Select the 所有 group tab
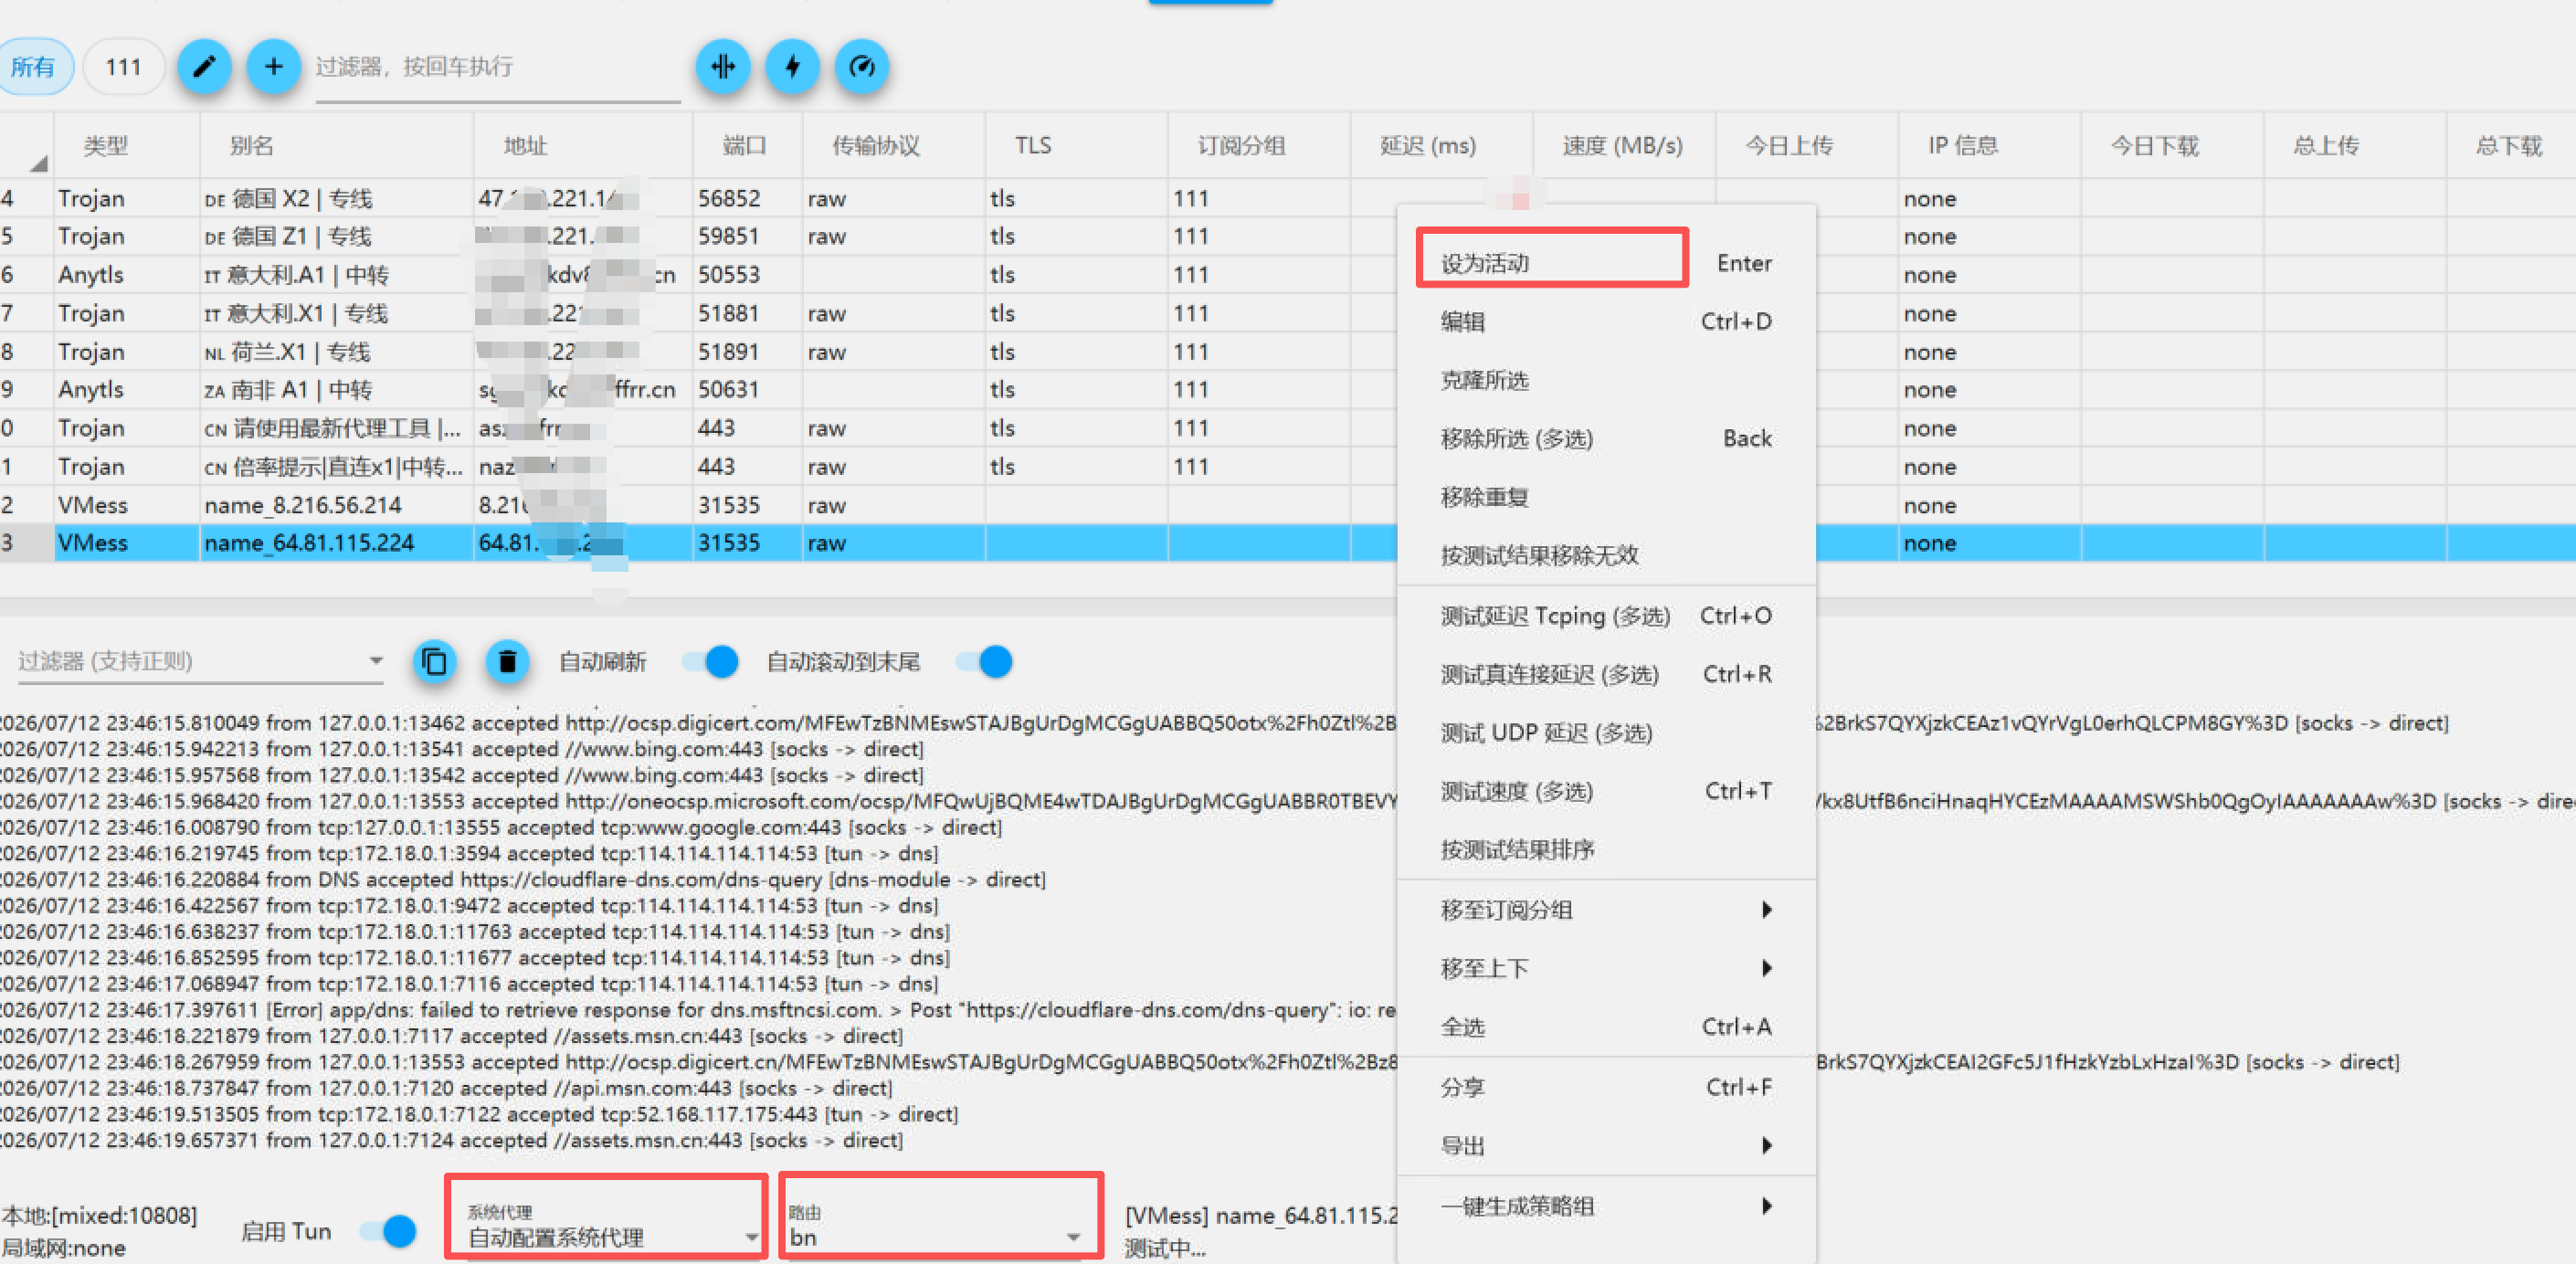This screenshot has height=1264, width=2576. [x=33, y=67]
